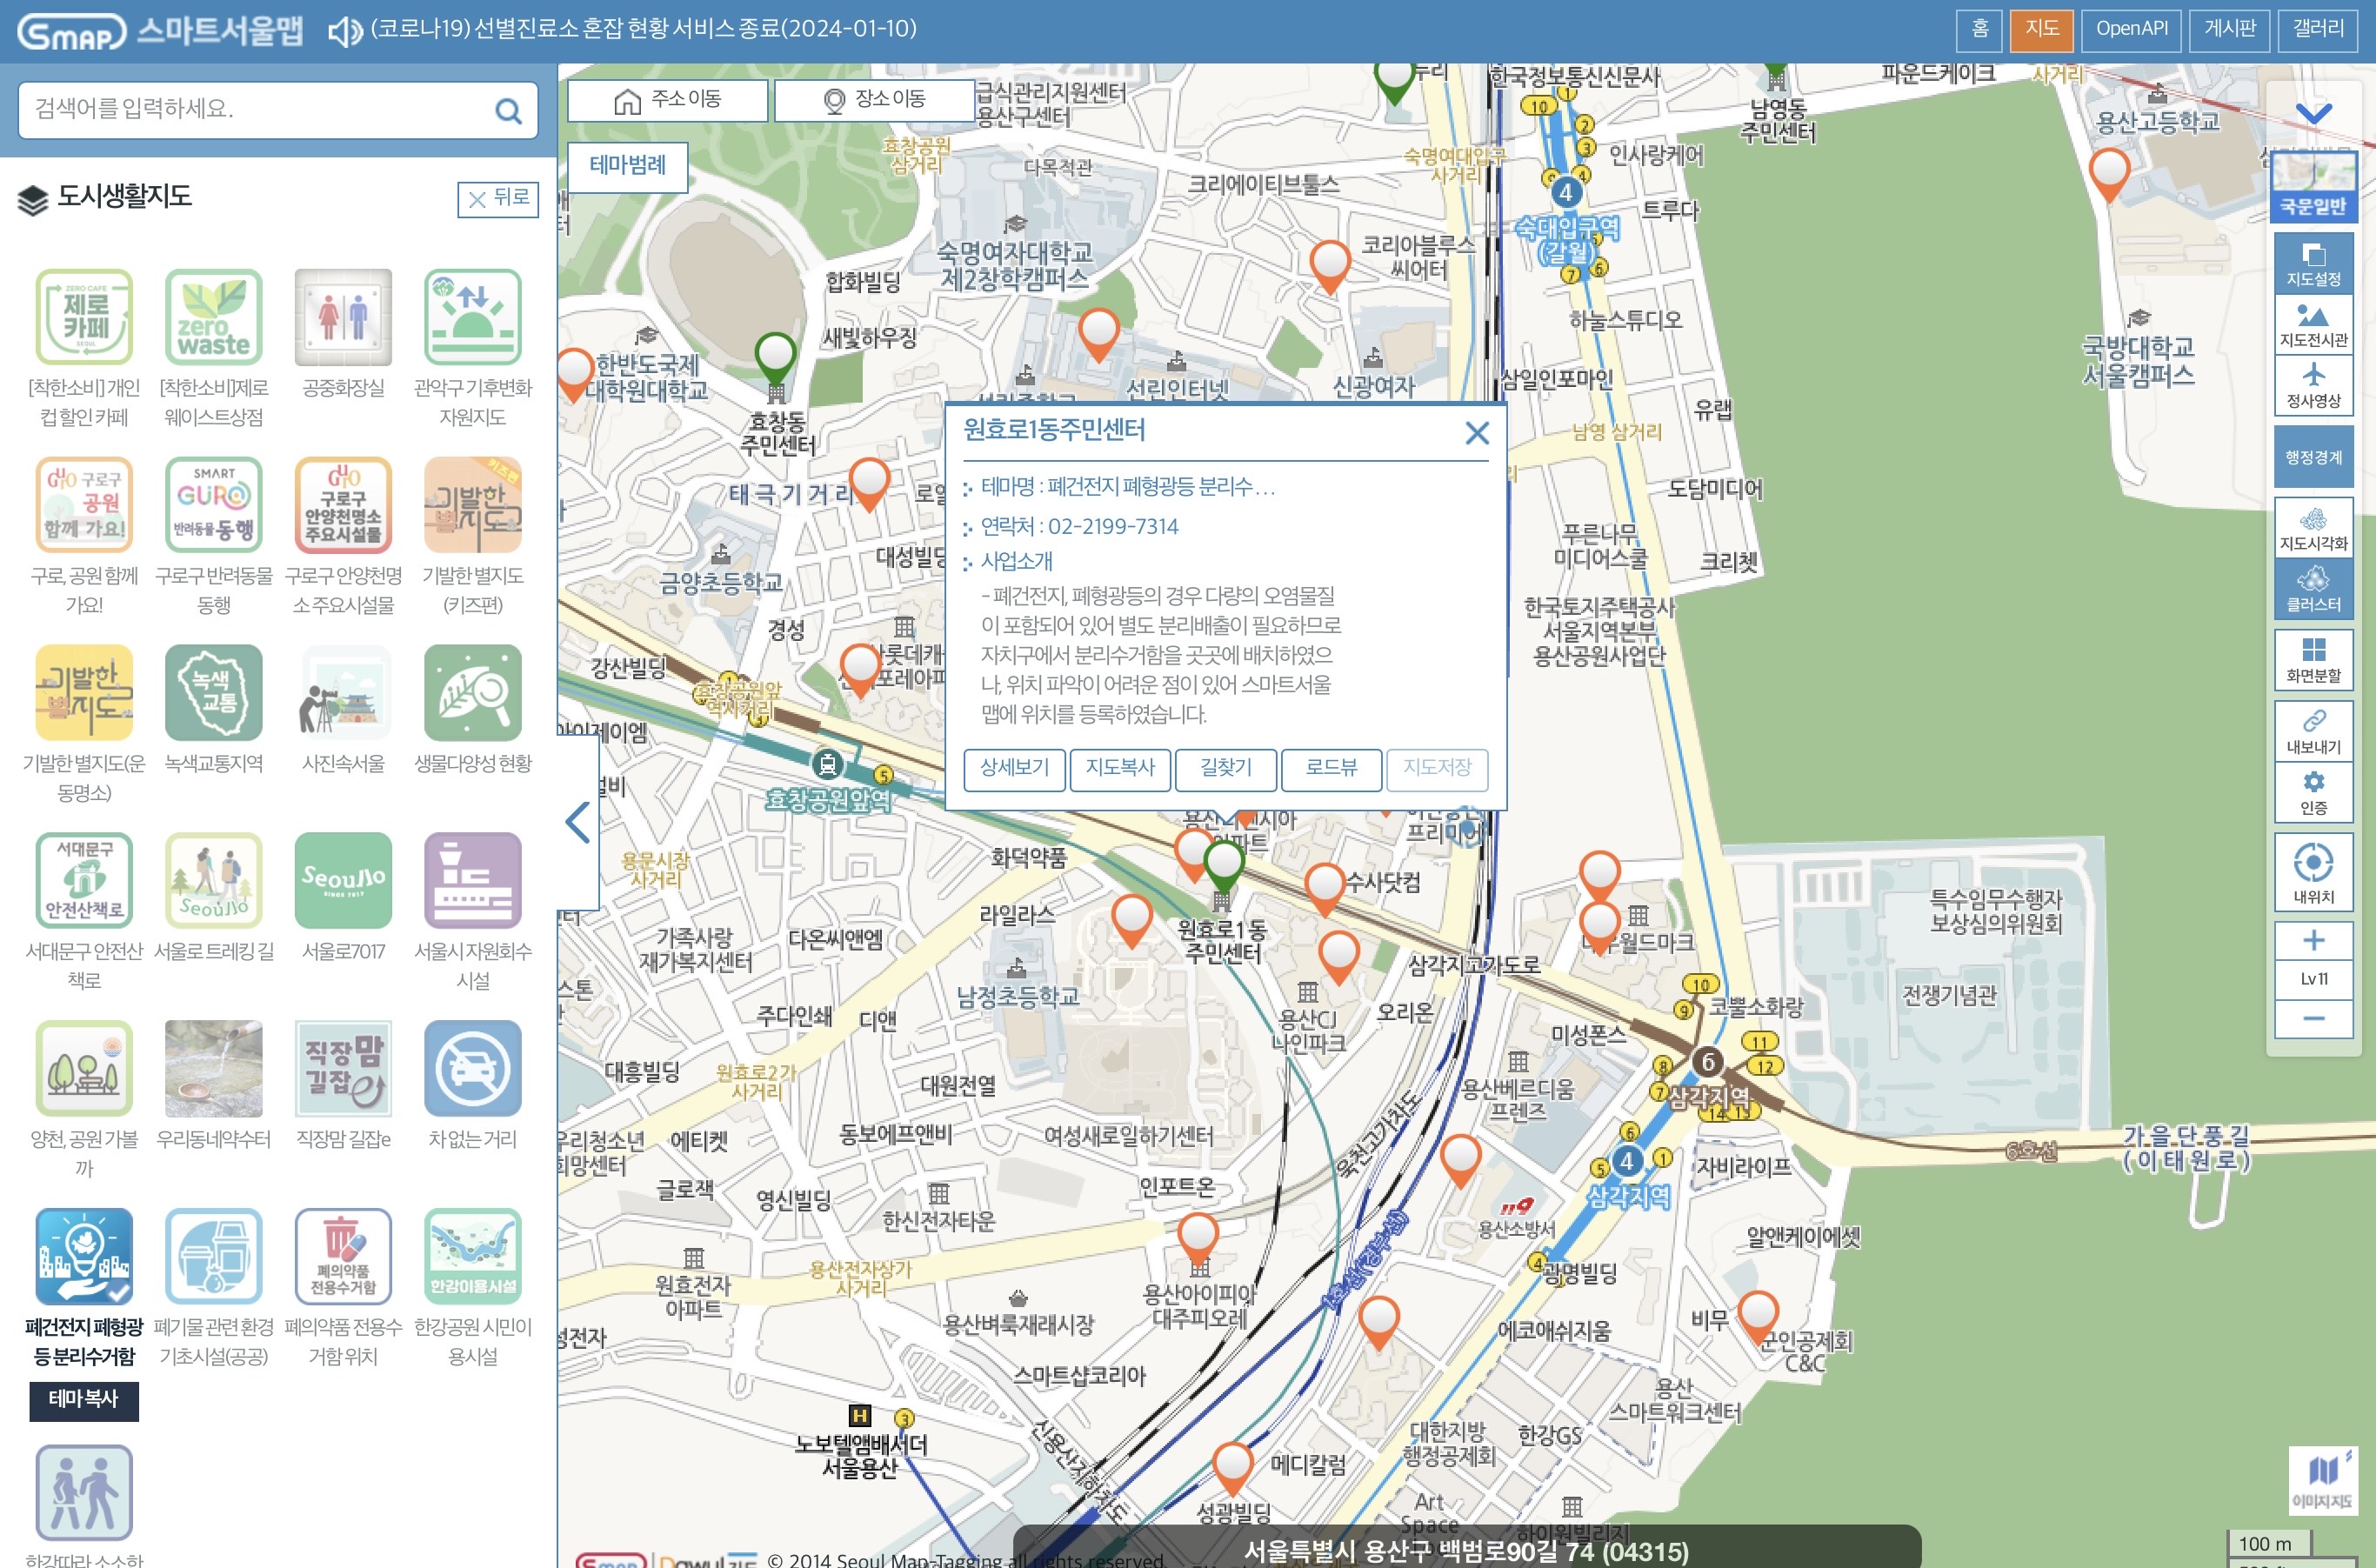Screen dimensions: 2376x1568
Task: Toggle 행정경계 boundary overlay
Action: point(2313,457)
